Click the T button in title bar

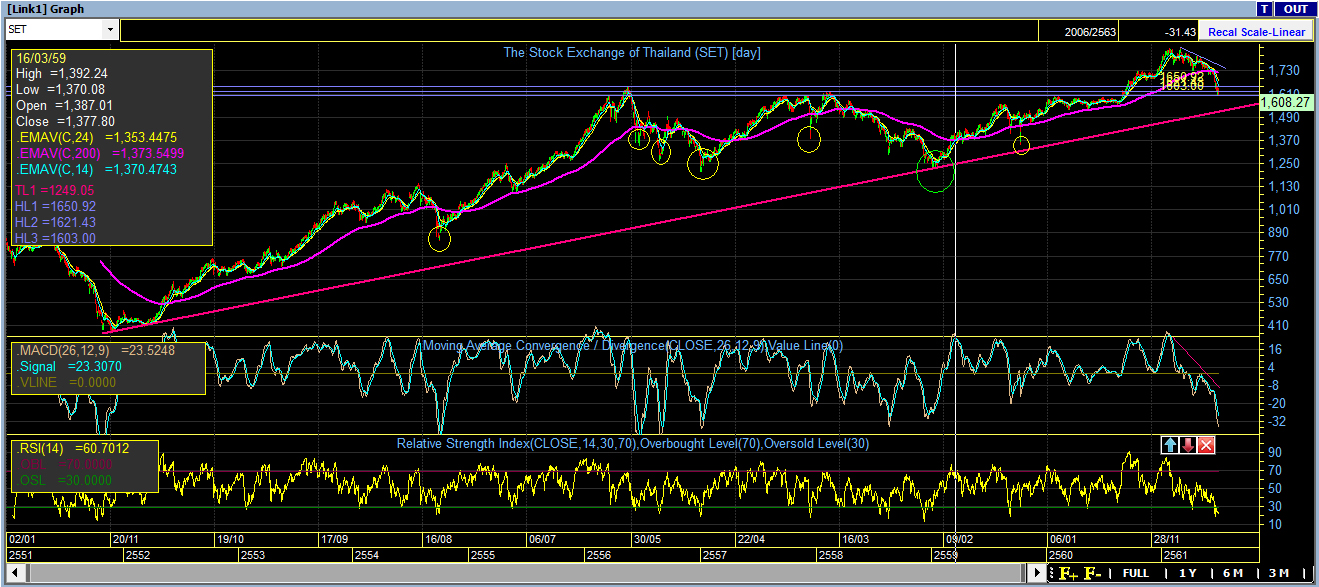[x=1265, y=9]
